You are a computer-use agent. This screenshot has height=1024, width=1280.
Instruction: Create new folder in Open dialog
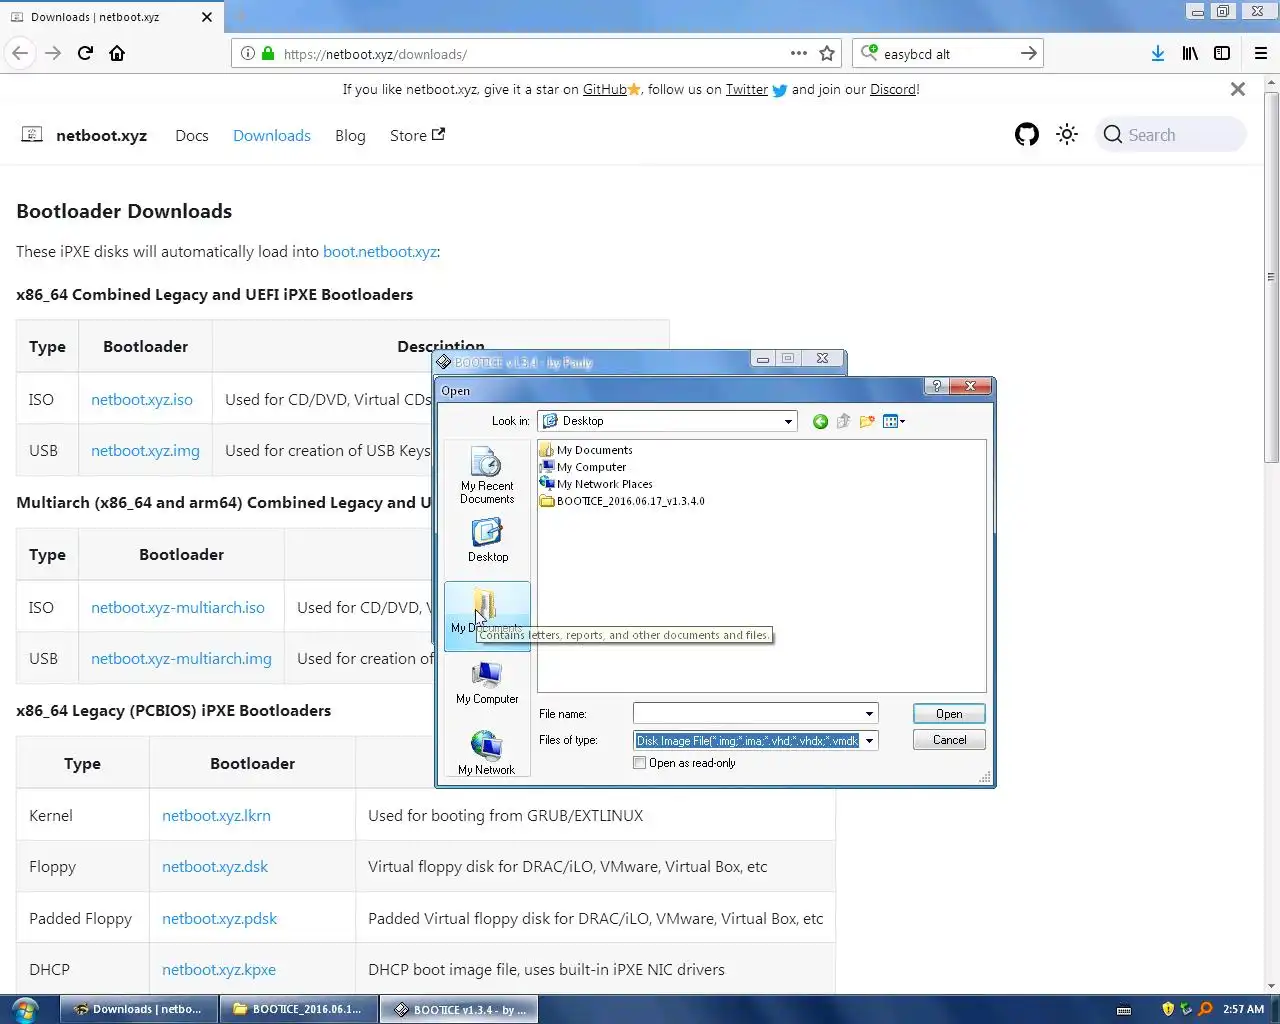[867, 421]
